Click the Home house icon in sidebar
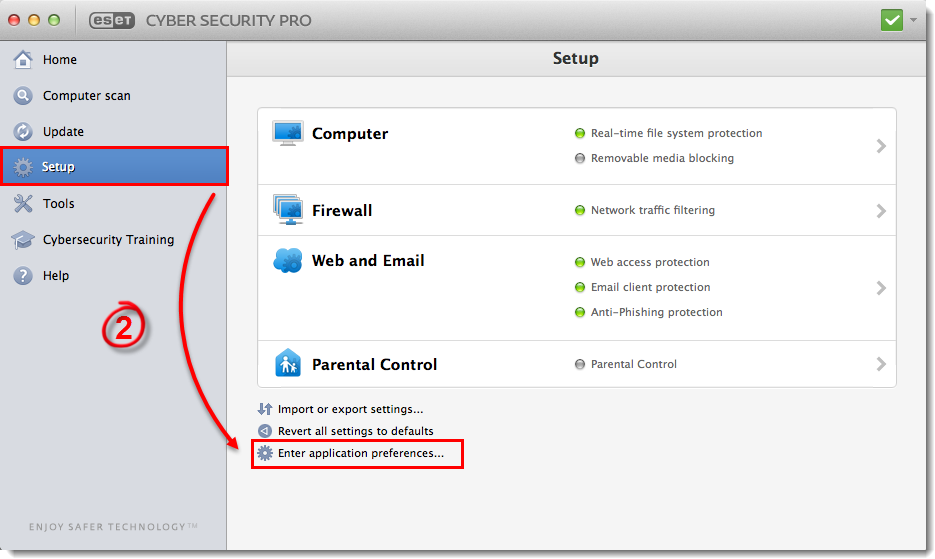Screen dimensions: 935x559 click(23, 59)
